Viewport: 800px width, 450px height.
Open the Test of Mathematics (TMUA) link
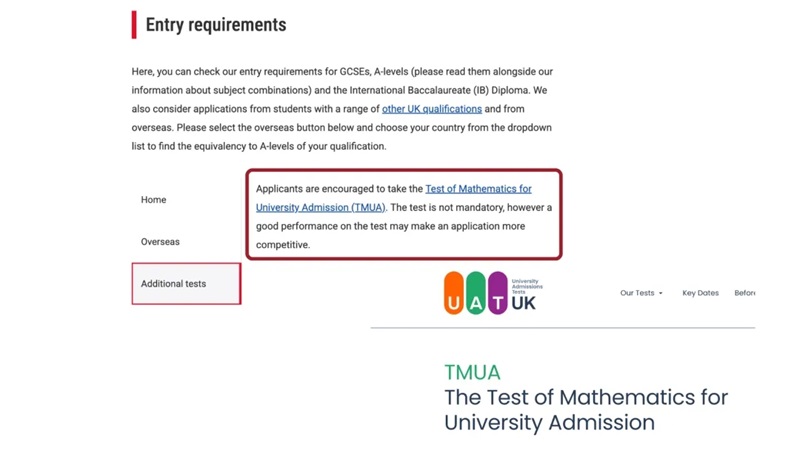[478, 189]
